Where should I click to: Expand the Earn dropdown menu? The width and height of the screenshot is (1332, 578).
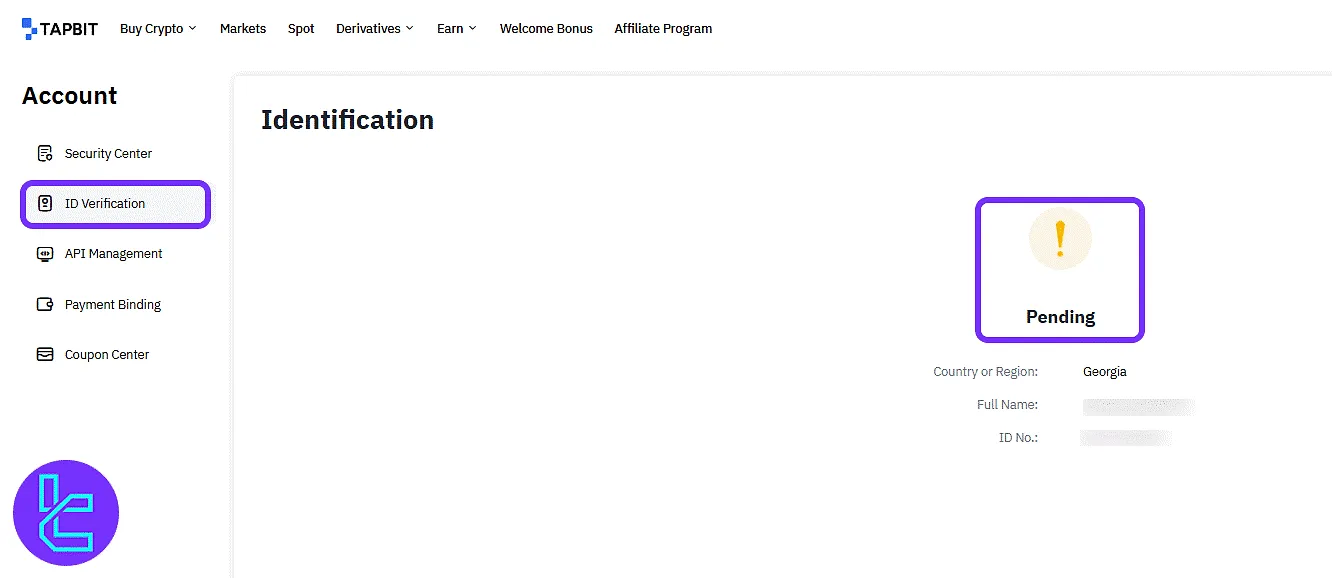457,29
